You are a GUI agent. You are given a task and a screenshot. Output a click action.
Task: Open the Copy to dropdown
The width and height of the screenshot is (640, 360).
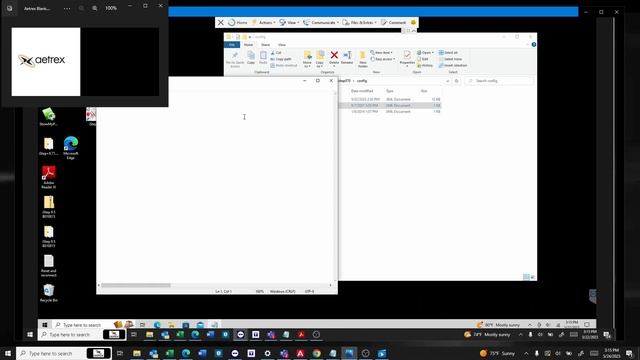click(320, 59)
